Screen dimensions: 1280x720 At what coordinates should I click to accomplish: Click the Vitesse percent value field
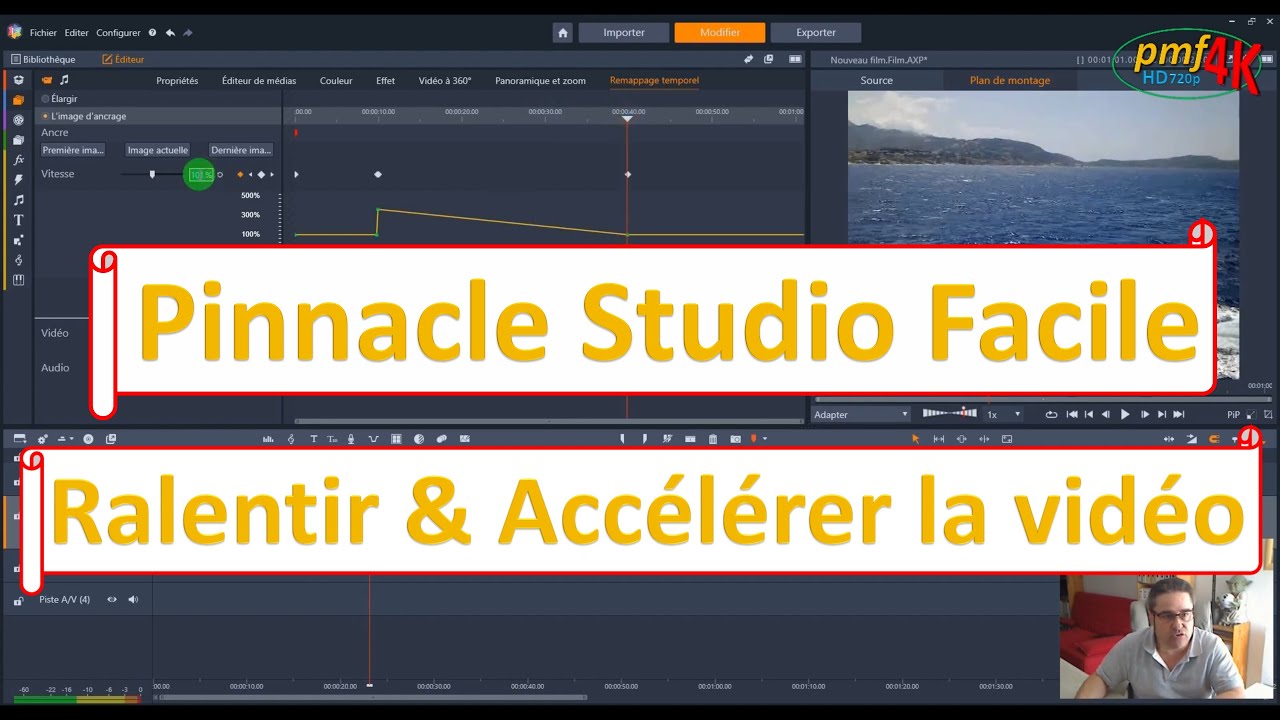[200, 175]
